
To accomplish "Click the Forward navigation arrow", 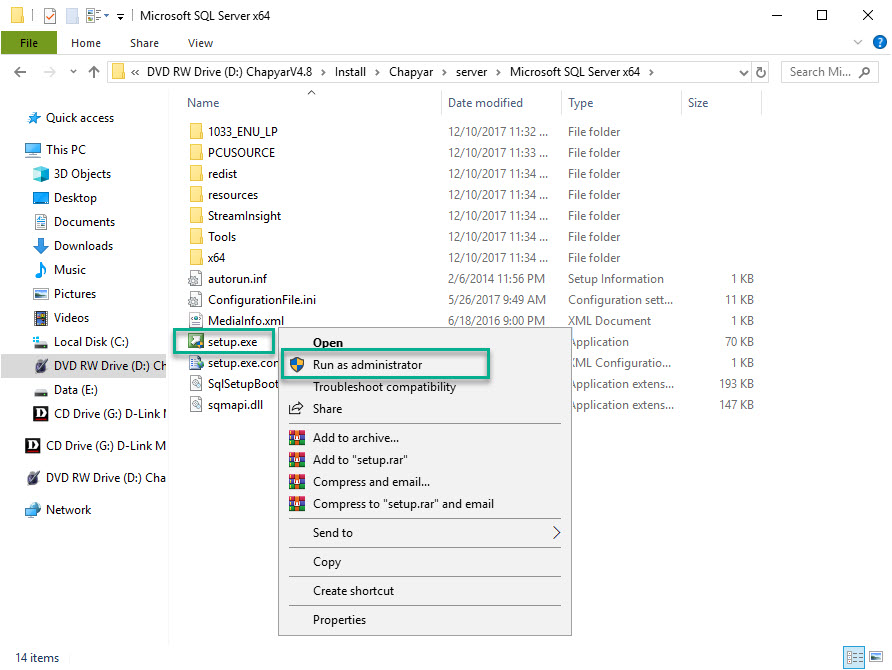I will pyautogui.click(x=50, y=72).
